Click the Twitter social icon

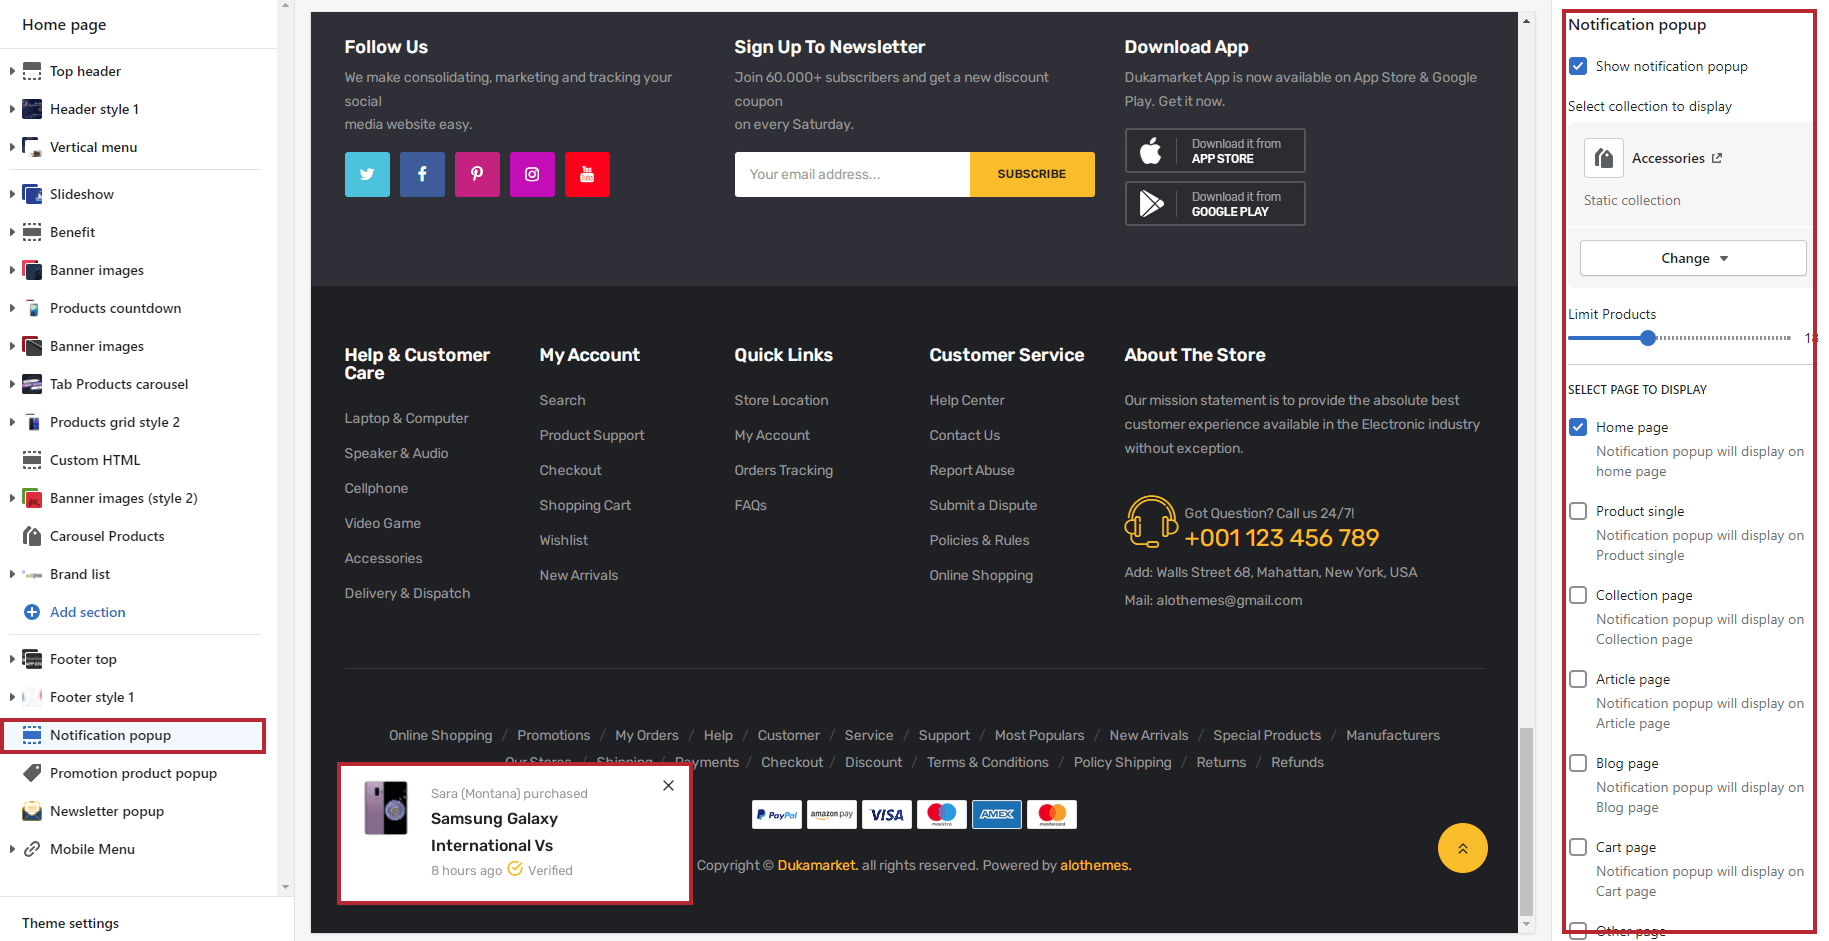coord(367,174)
